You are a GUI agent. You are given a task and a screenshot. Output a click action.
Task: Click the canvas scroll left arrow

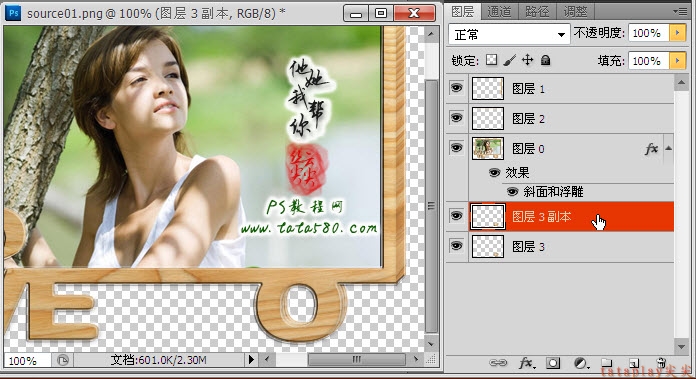(267, 359)
